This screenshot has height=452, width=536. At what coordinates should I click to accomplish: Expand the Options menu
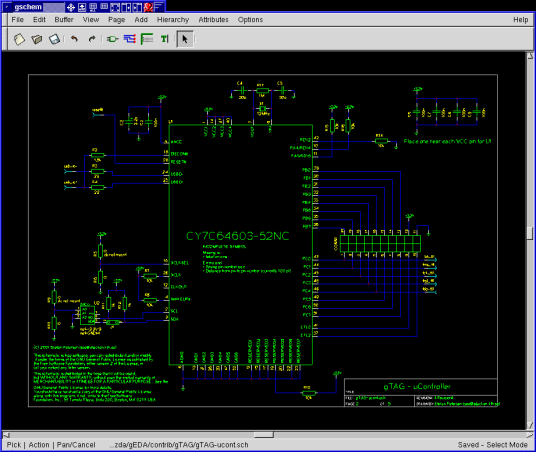coord(250,19)
